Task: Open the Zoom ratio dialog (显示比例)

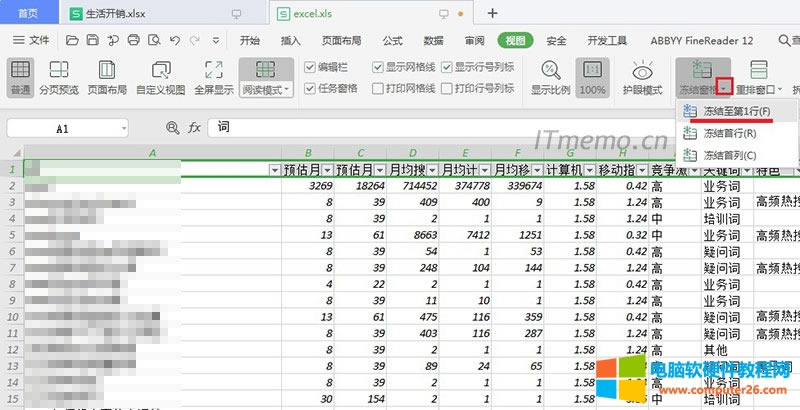Action: [550, 77]
